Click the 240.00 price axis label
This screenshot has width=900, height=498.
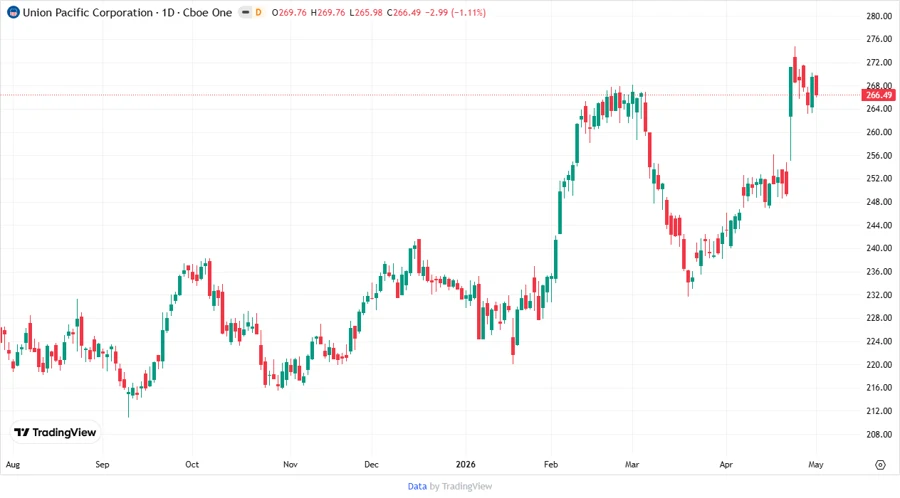879,248
